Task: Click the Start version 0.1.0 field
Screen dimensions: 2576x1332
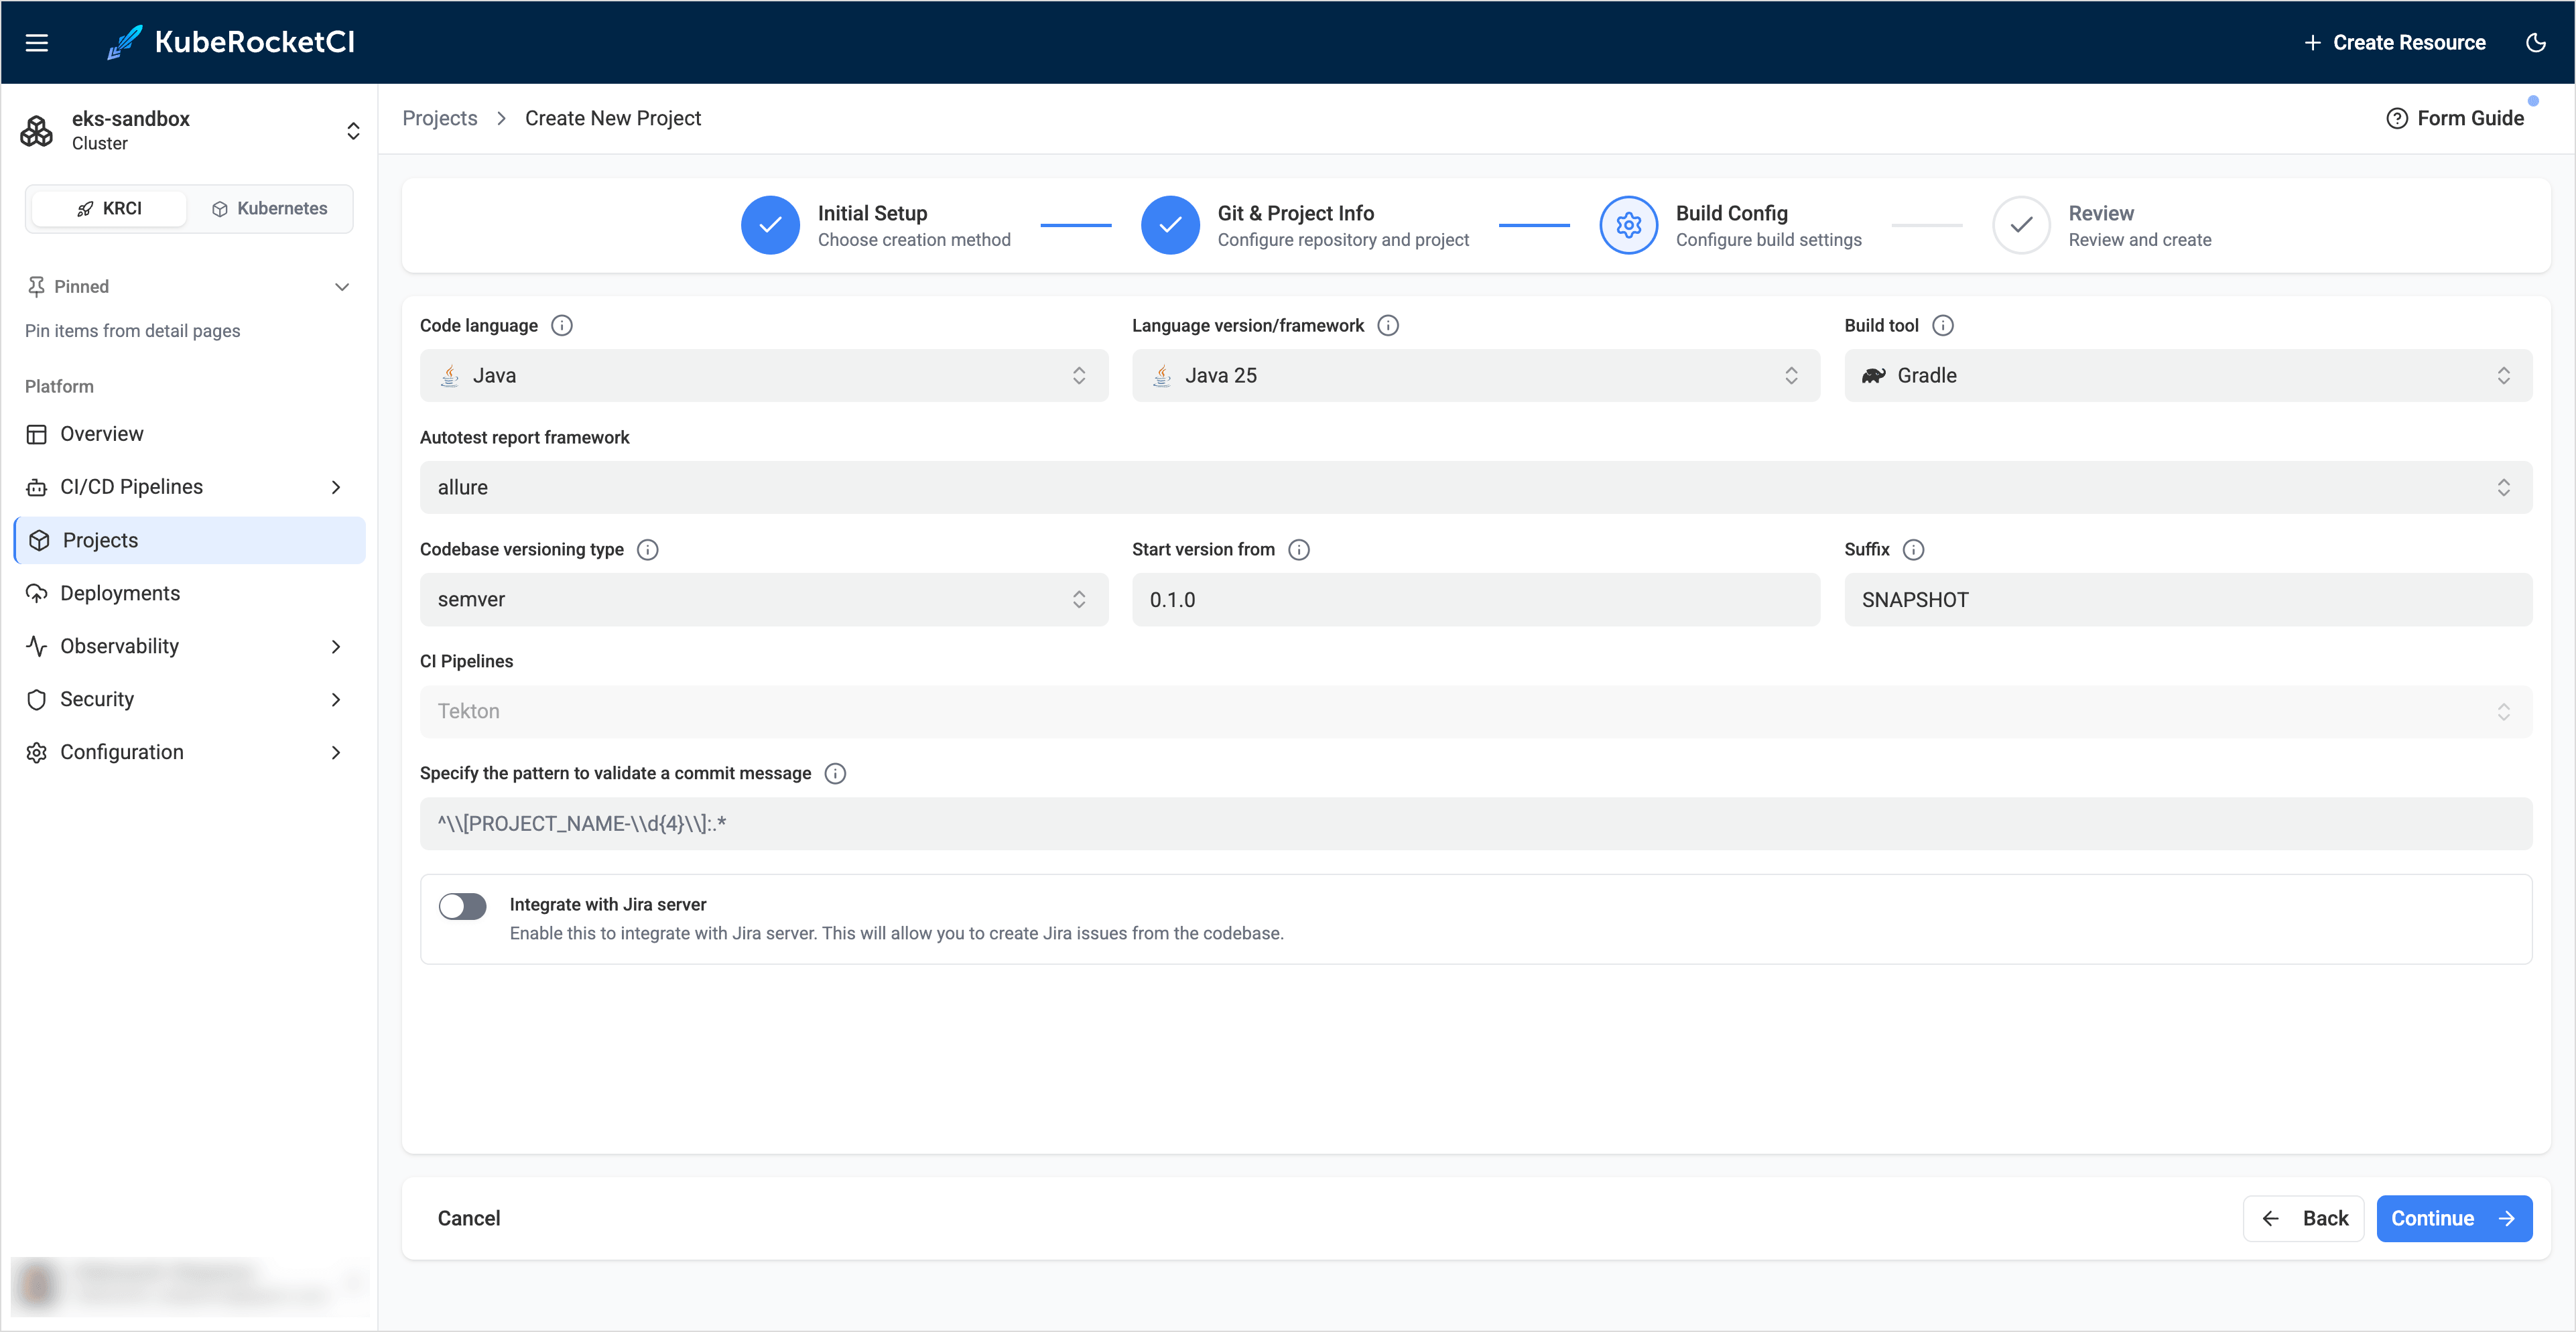Action: click(1476, 600)
